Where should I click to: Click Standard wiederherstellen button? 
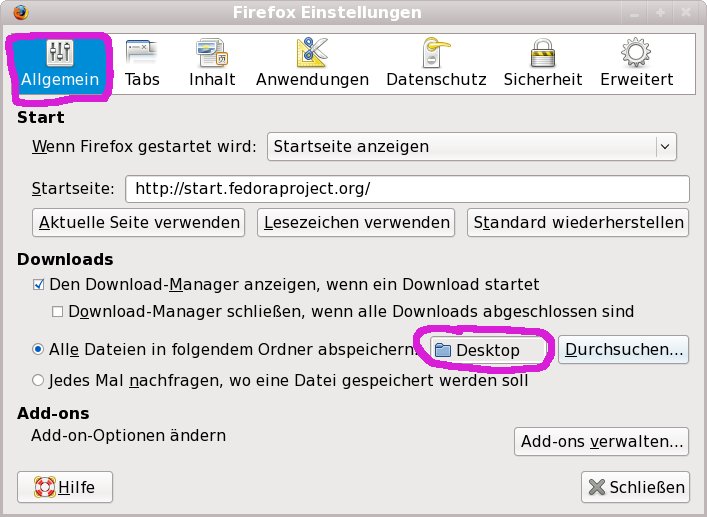pyautogui.click(x=578, y=222)
